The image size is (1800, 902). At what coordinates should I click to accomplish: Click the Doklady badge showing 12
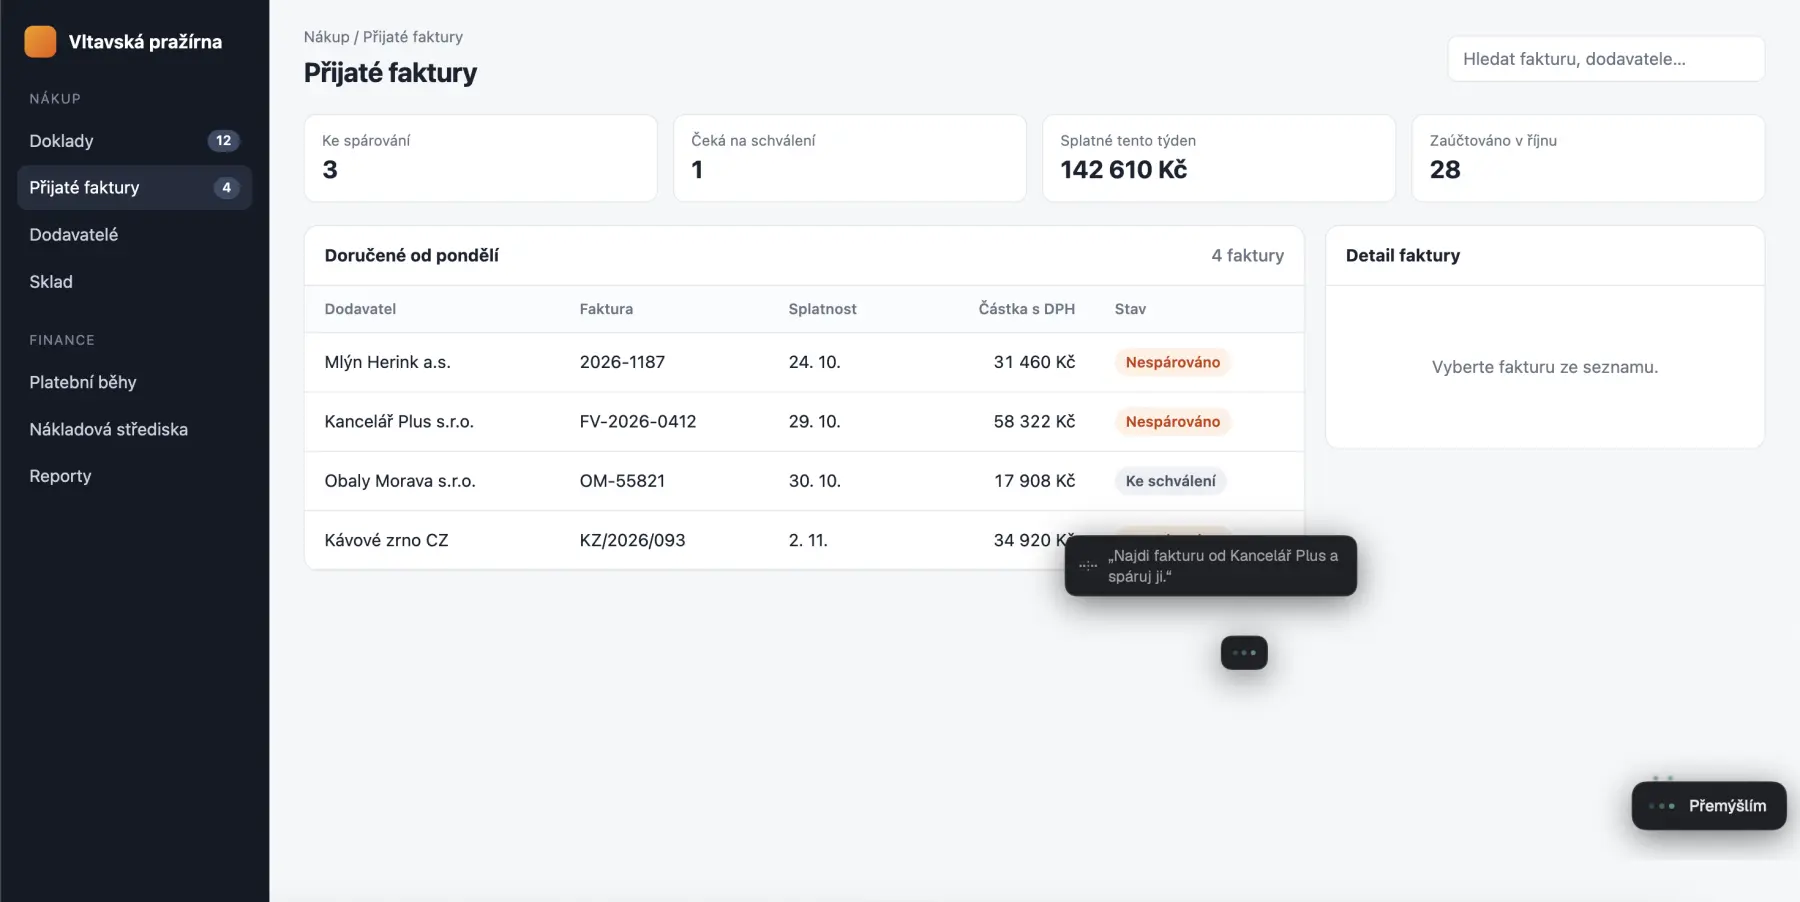(223, 141)
